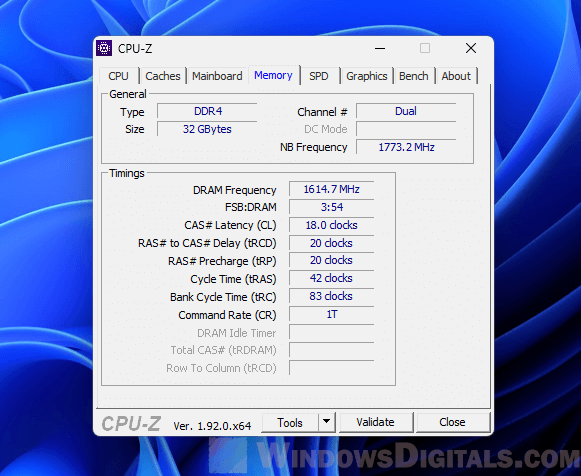581x476 pixels.
Task: Click the CAS# Latency value 18.0 clocks
Action: click(x=332, y=225)
